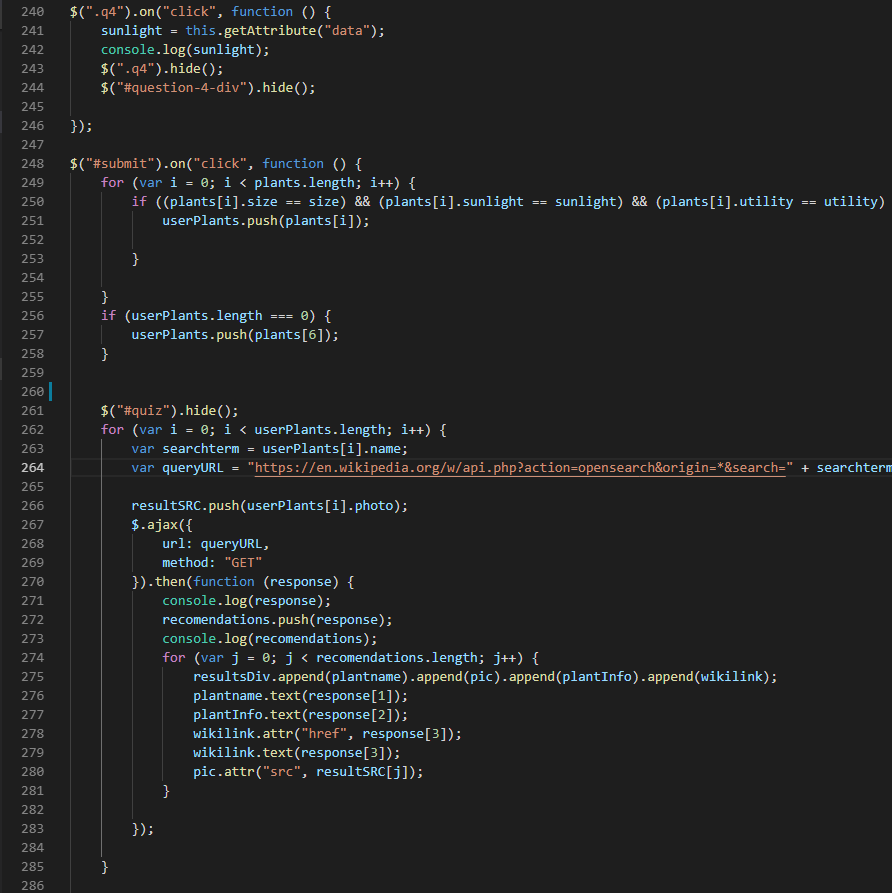Image resolution: width=892 pixels, height=893 pixels.
Task: Place cursor on empty line 260
Action: [300, 392]
